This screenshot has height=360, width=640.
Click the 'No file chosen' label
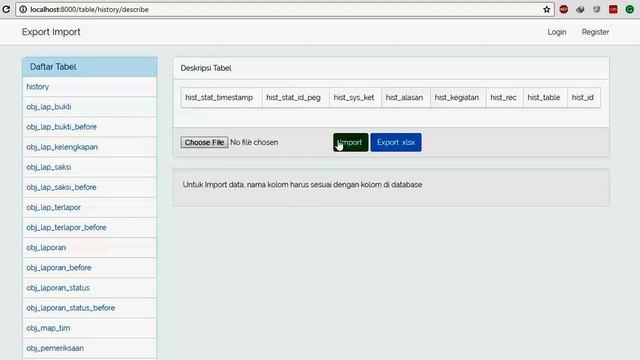[x=254, y=142]
